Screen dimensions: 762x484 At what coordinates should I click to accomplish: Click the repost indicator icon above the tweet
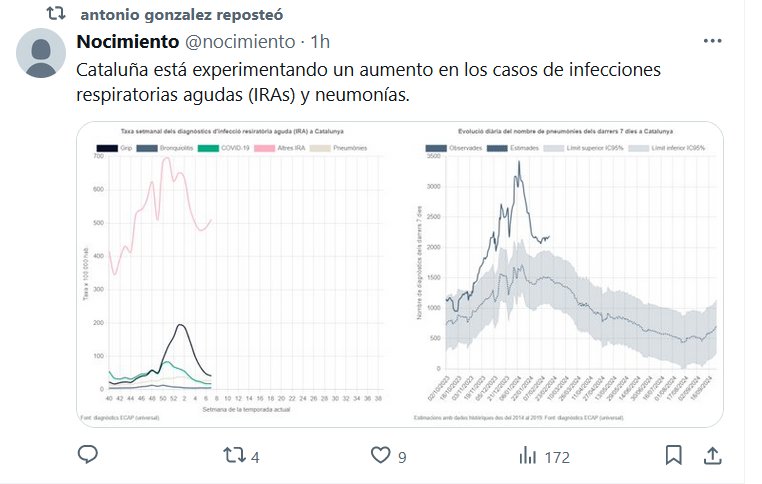[x=57, y=15]
